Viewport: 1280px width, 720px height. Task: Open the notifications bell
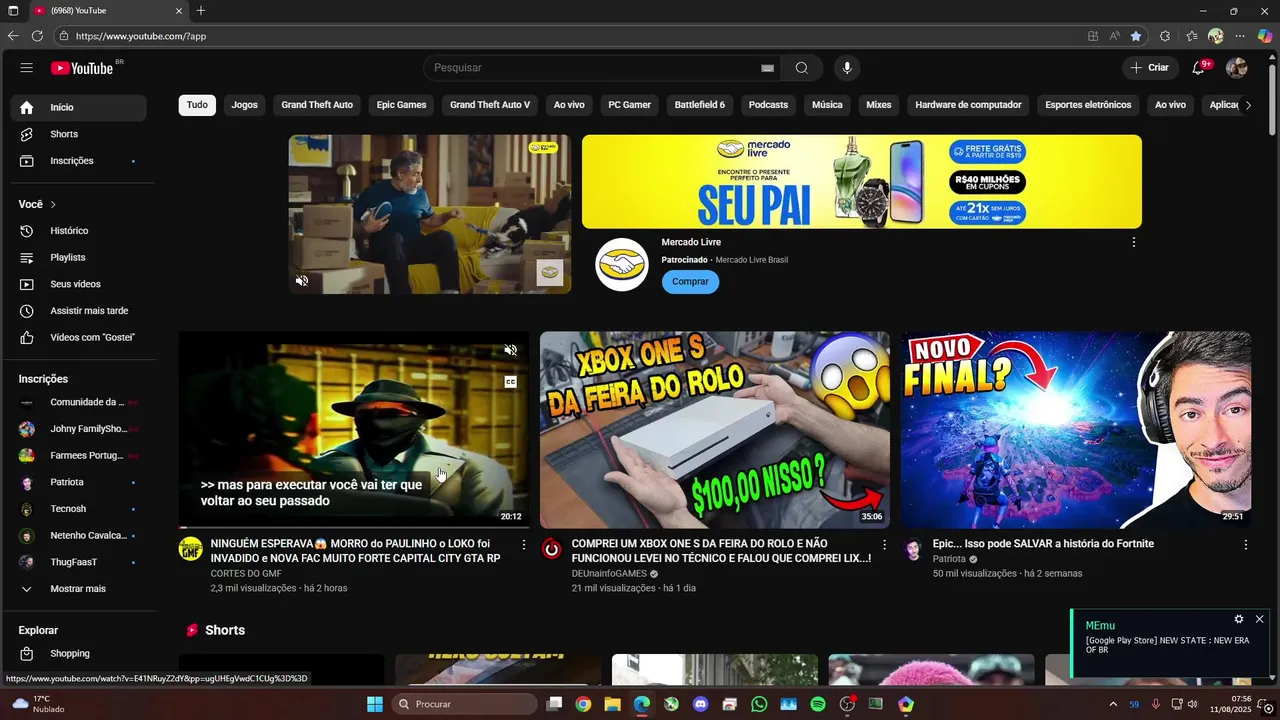(1198, 68)
